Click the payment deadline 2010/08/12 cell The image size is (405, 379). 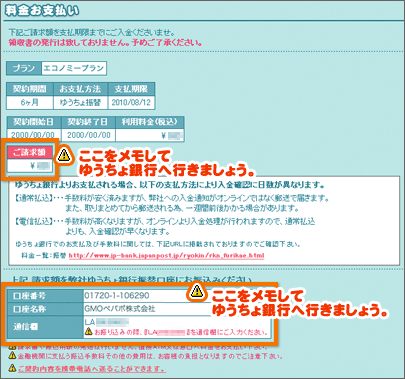point(131,102)
